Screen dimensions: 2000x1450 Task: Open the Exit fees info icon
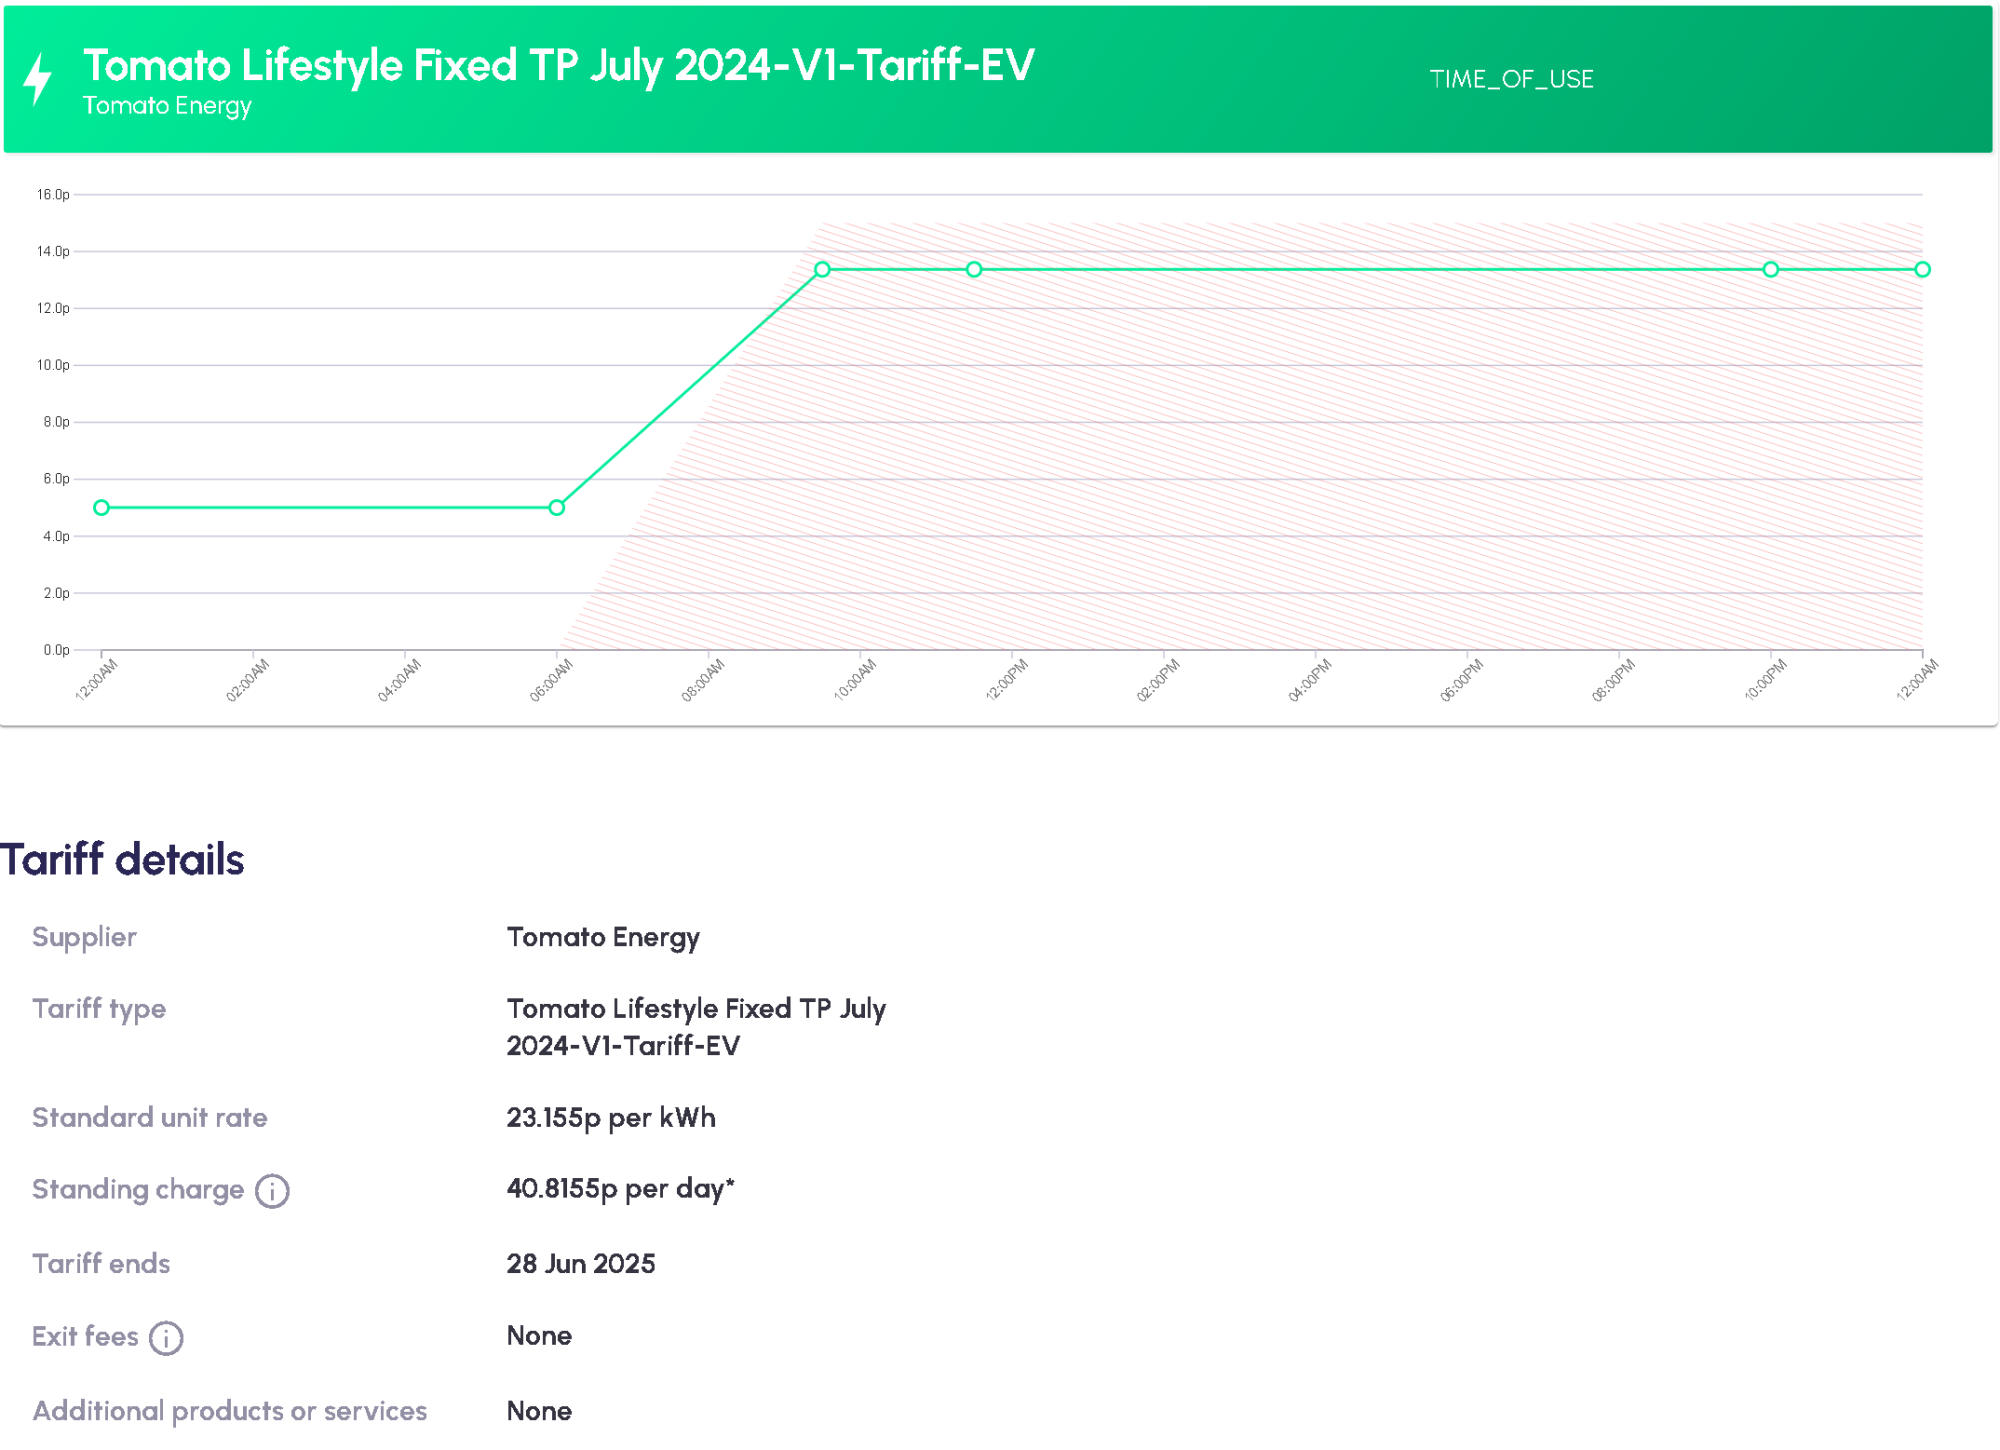(166, 1338)
